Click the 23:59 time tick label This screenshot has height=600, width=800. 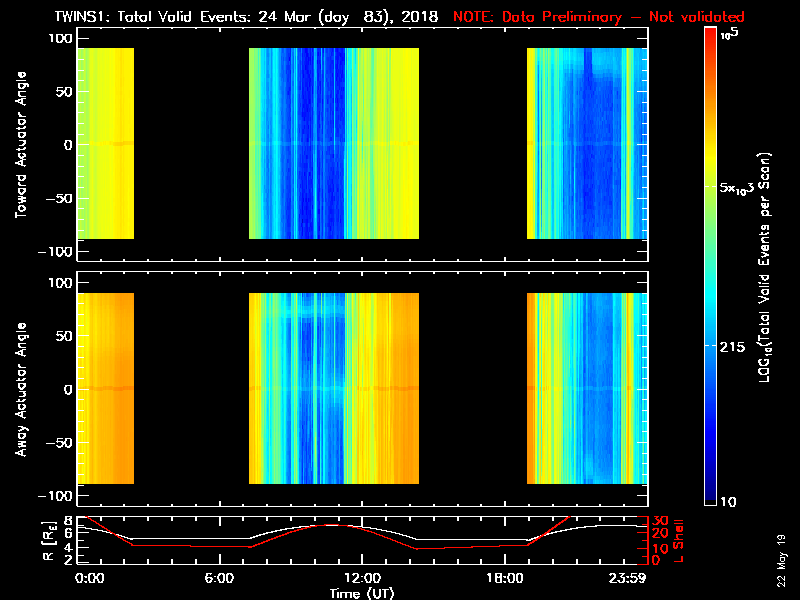(x=627, y=578)
